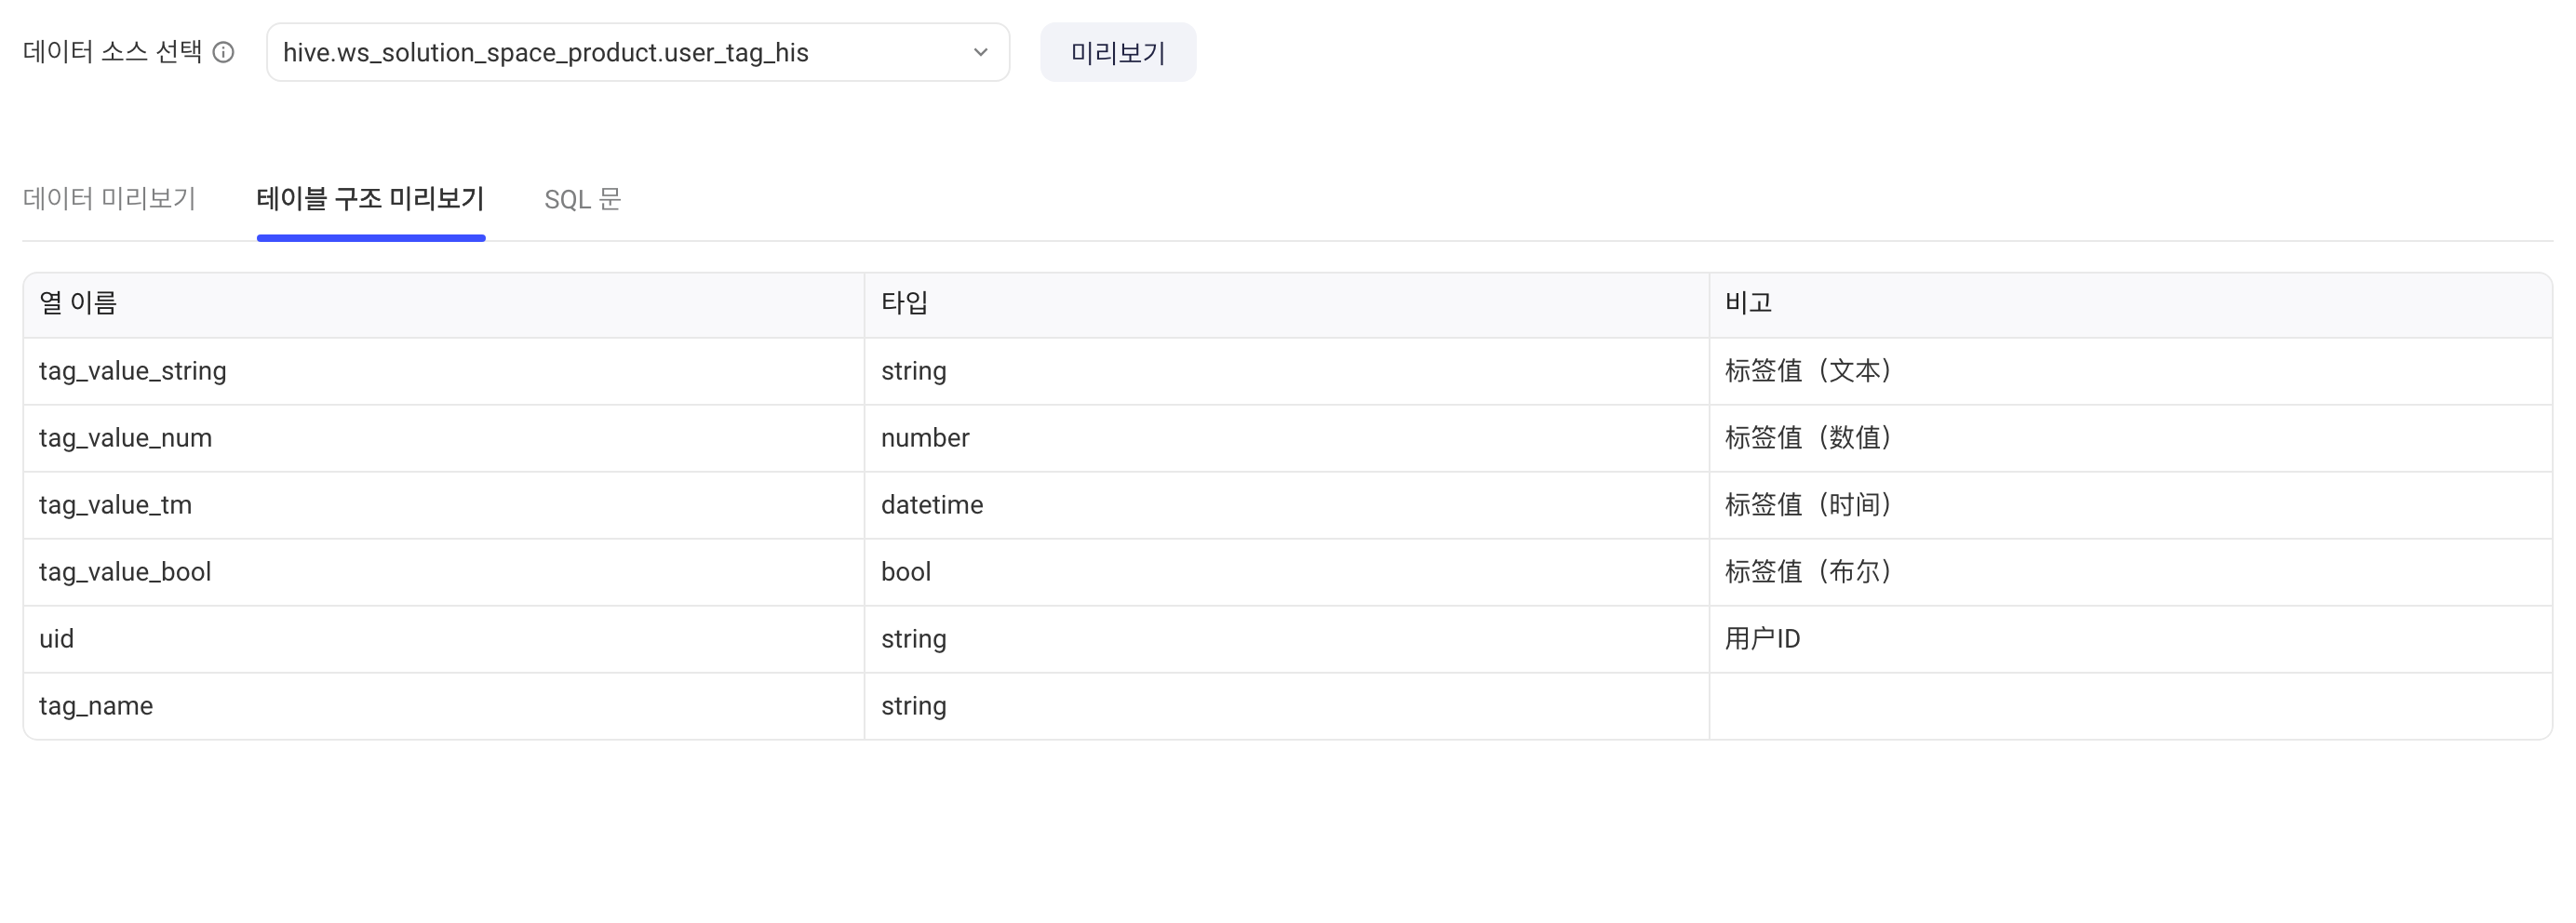Viewport: 2576px width, 923px height.
Task: Select the uid column name cell
Action: [x=443, y=639]
